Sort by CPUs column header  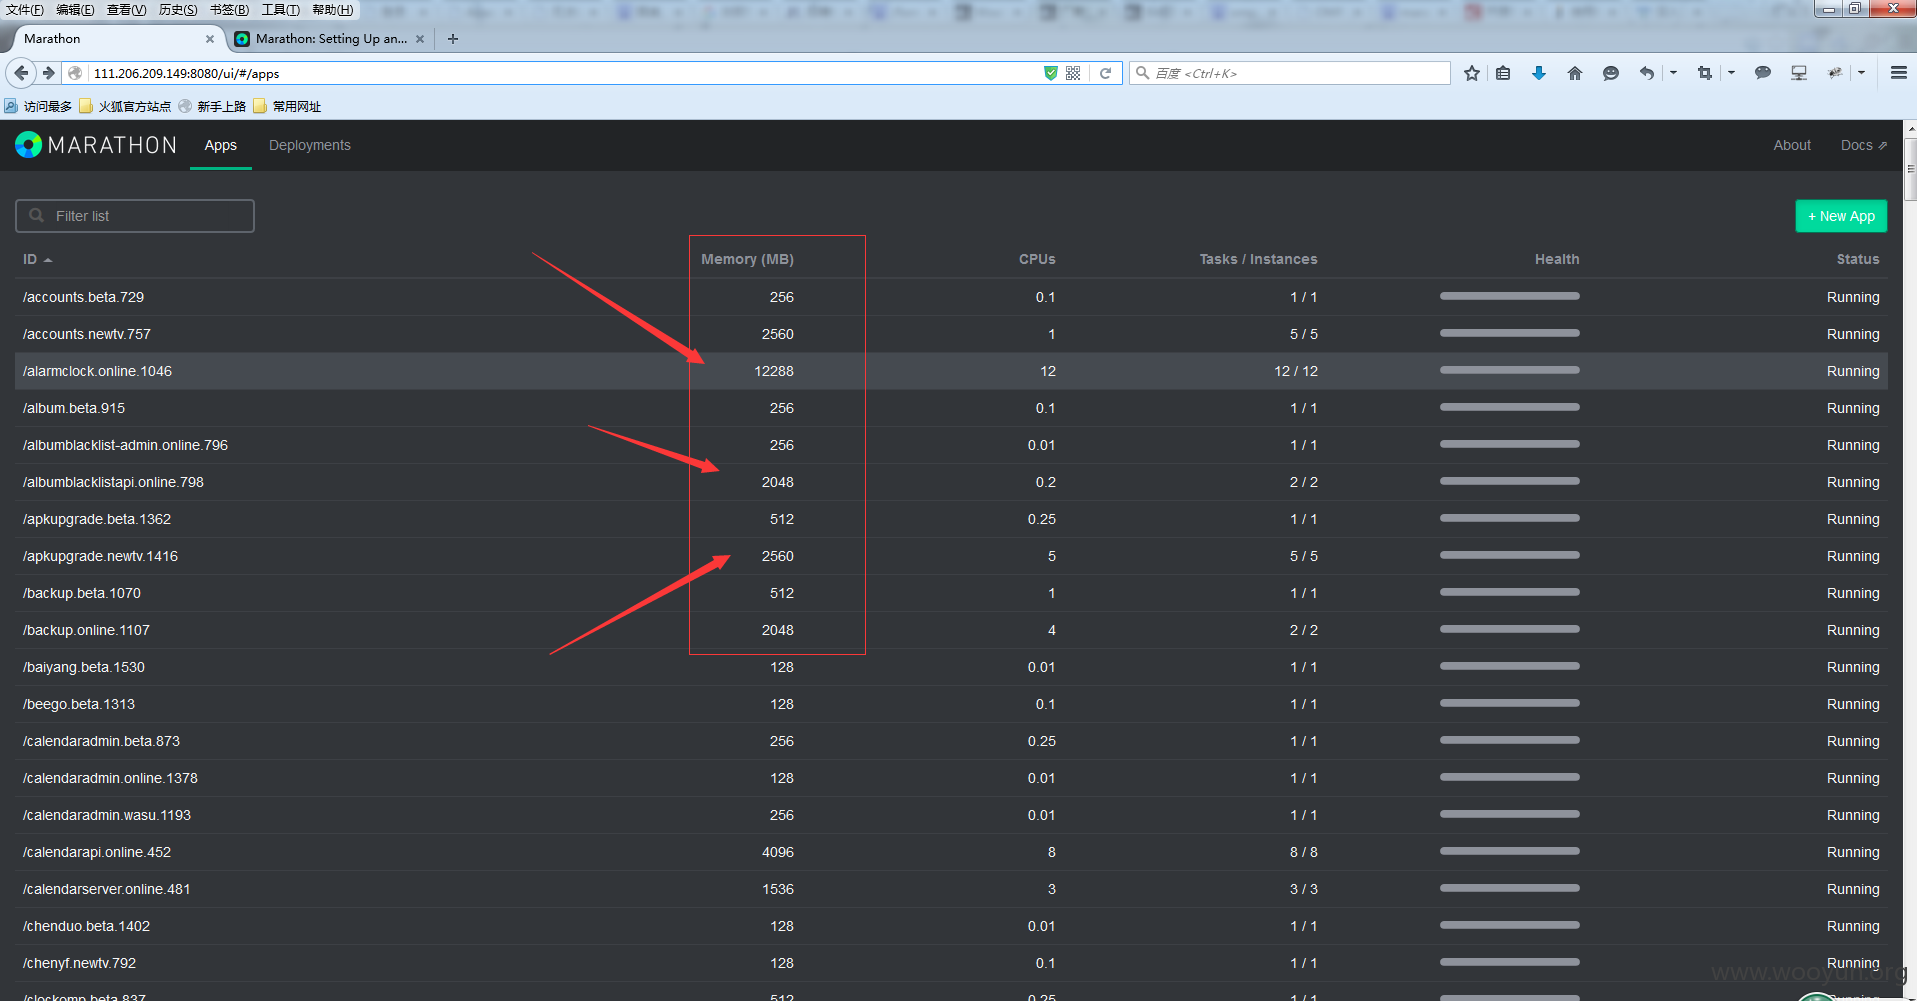point(1037,259)
